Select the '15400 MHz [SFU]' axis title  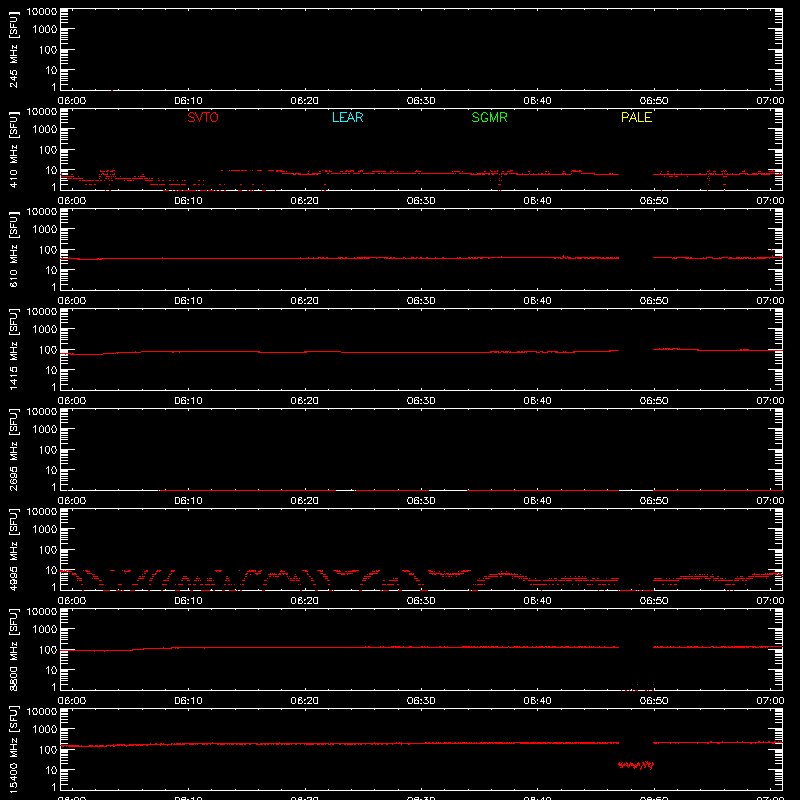[13, 749]
